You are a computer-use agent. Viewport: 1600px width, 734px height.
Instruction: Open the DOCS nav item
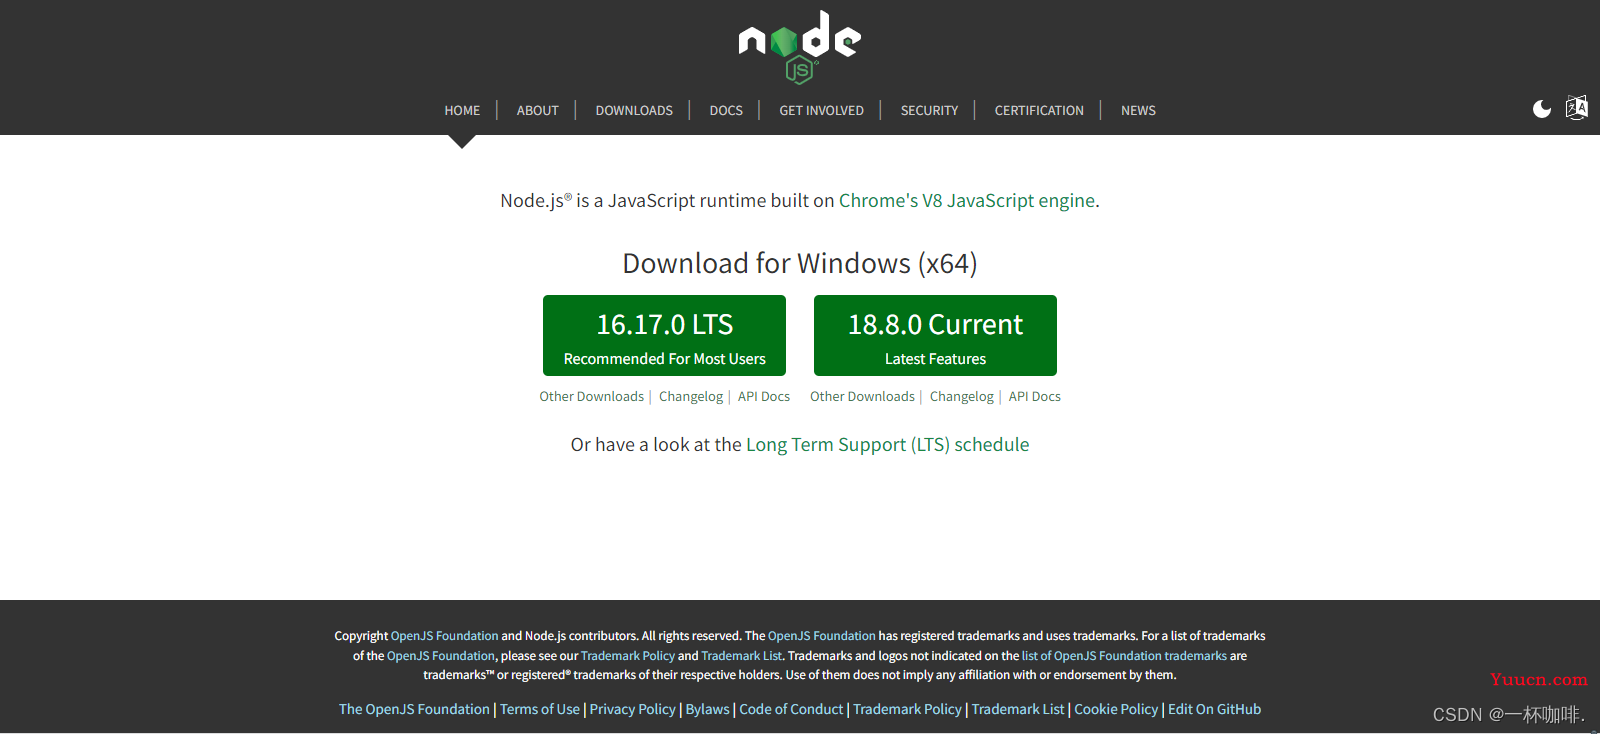tap(726, 110)
